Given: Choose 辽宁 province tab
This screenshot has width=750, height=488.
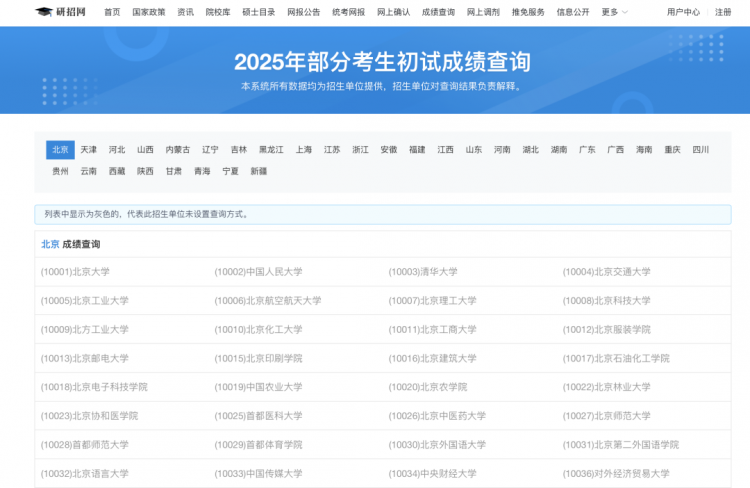Looking at the screenshot, I should [210, 150].
